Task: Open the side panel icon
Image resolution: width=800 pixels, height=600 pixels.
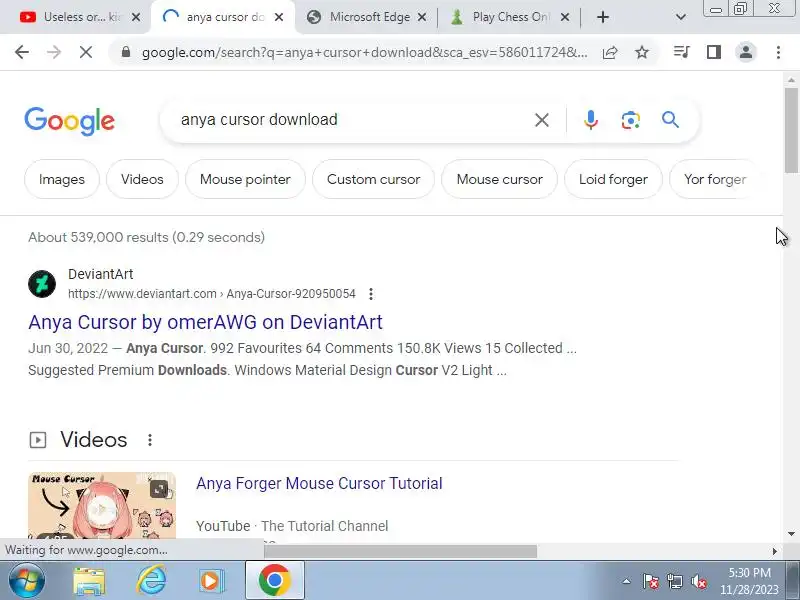Action: point(714,52)
